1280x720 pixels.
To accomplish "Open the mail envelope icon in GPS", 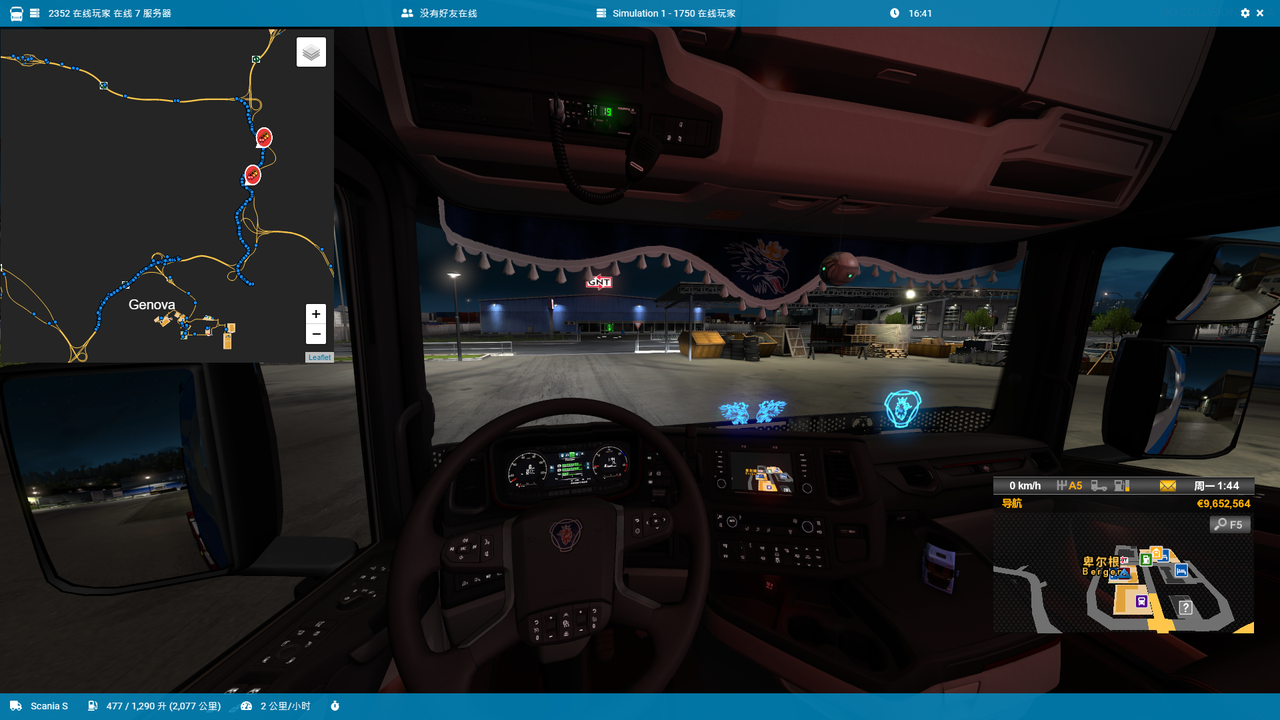I will (1168, 486).
